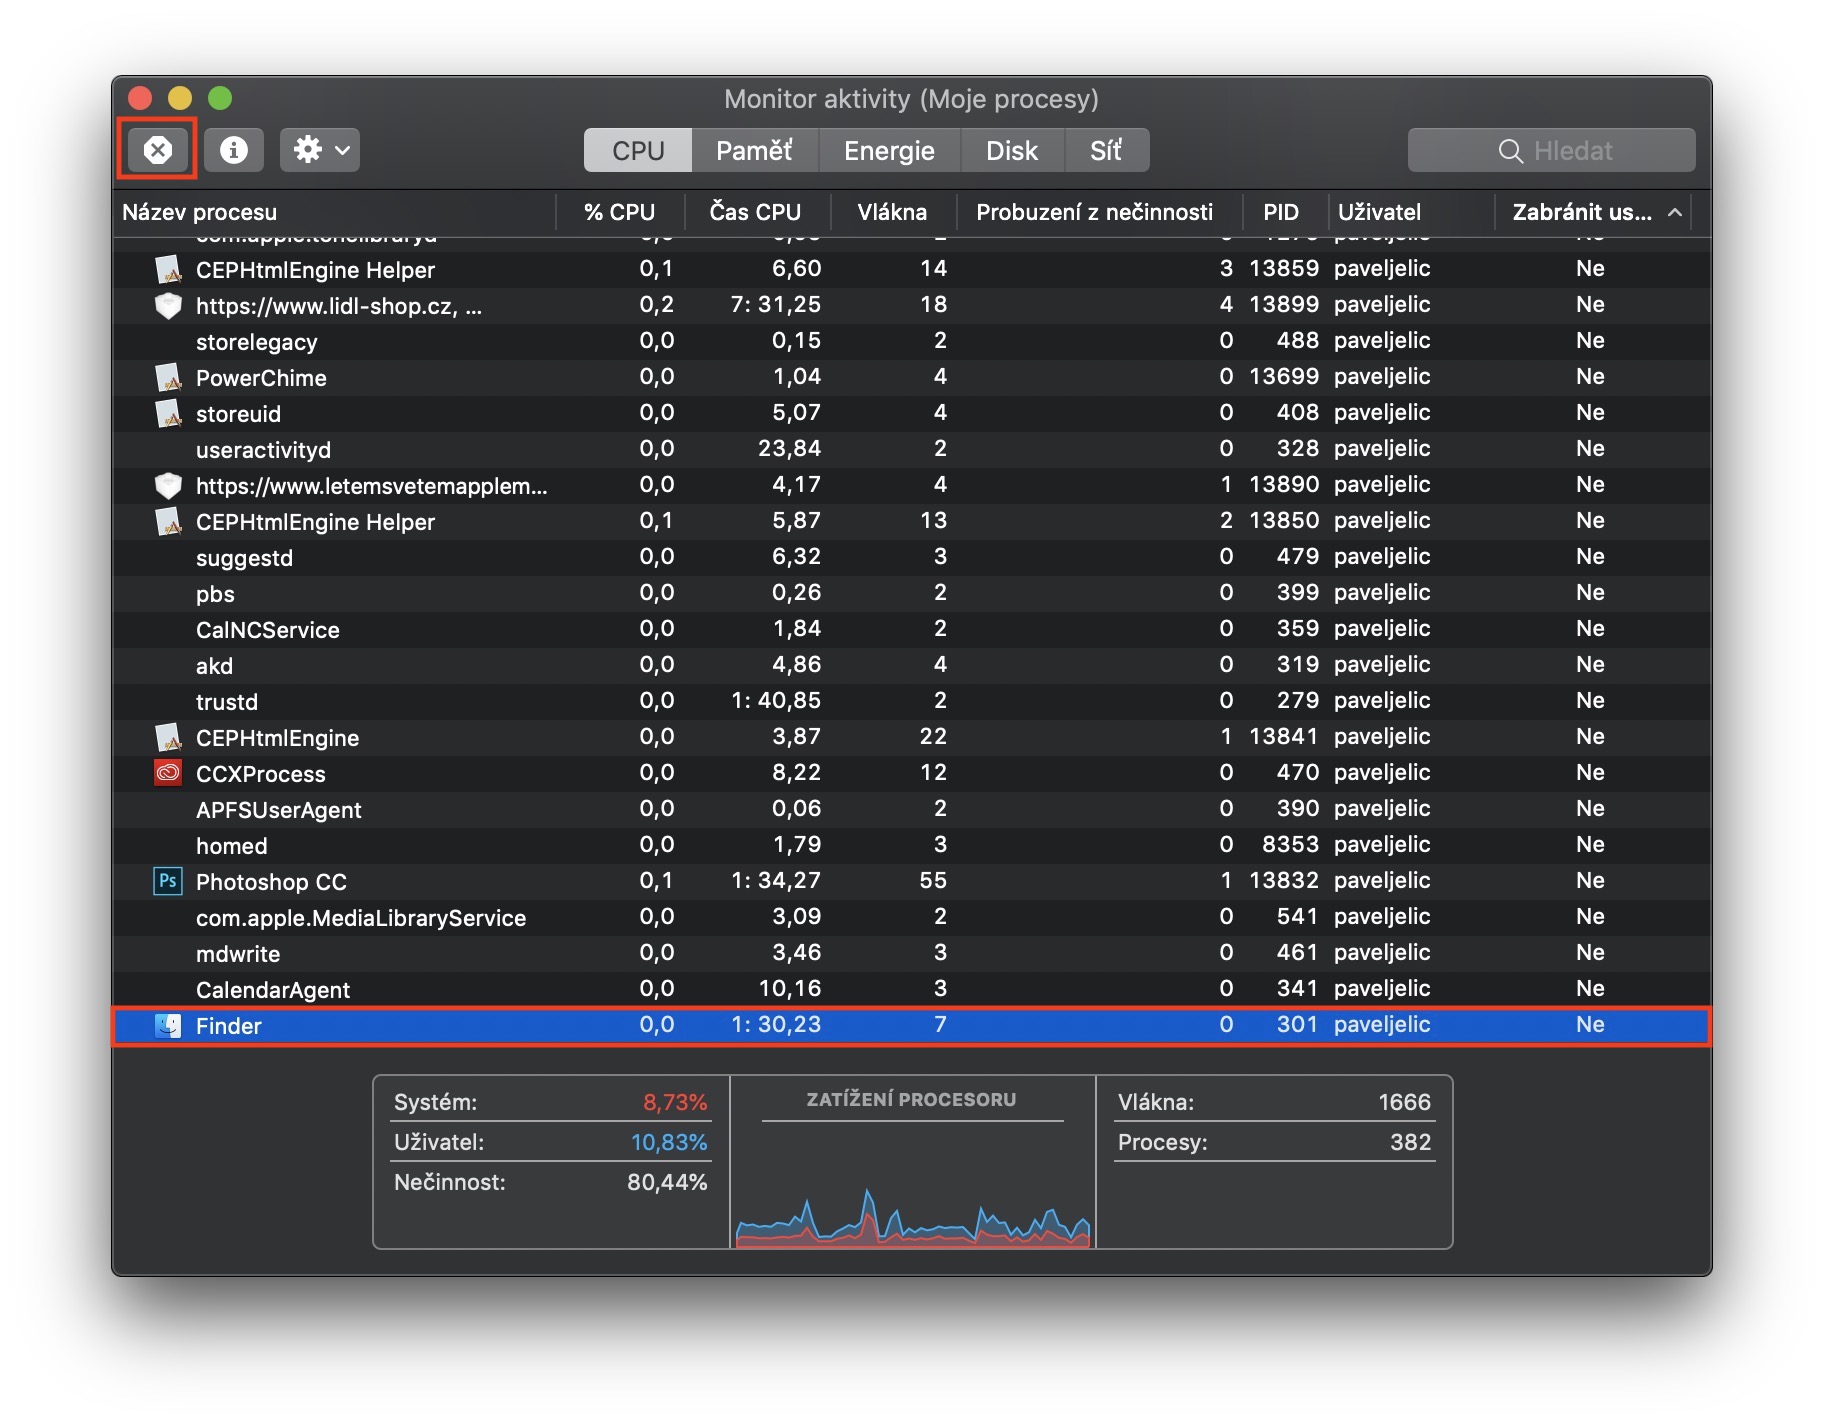The image size is (1824, 1424).
Task: Click the Photoshop CC app icon
Action: pyautogui.click(x=168, y=881)
